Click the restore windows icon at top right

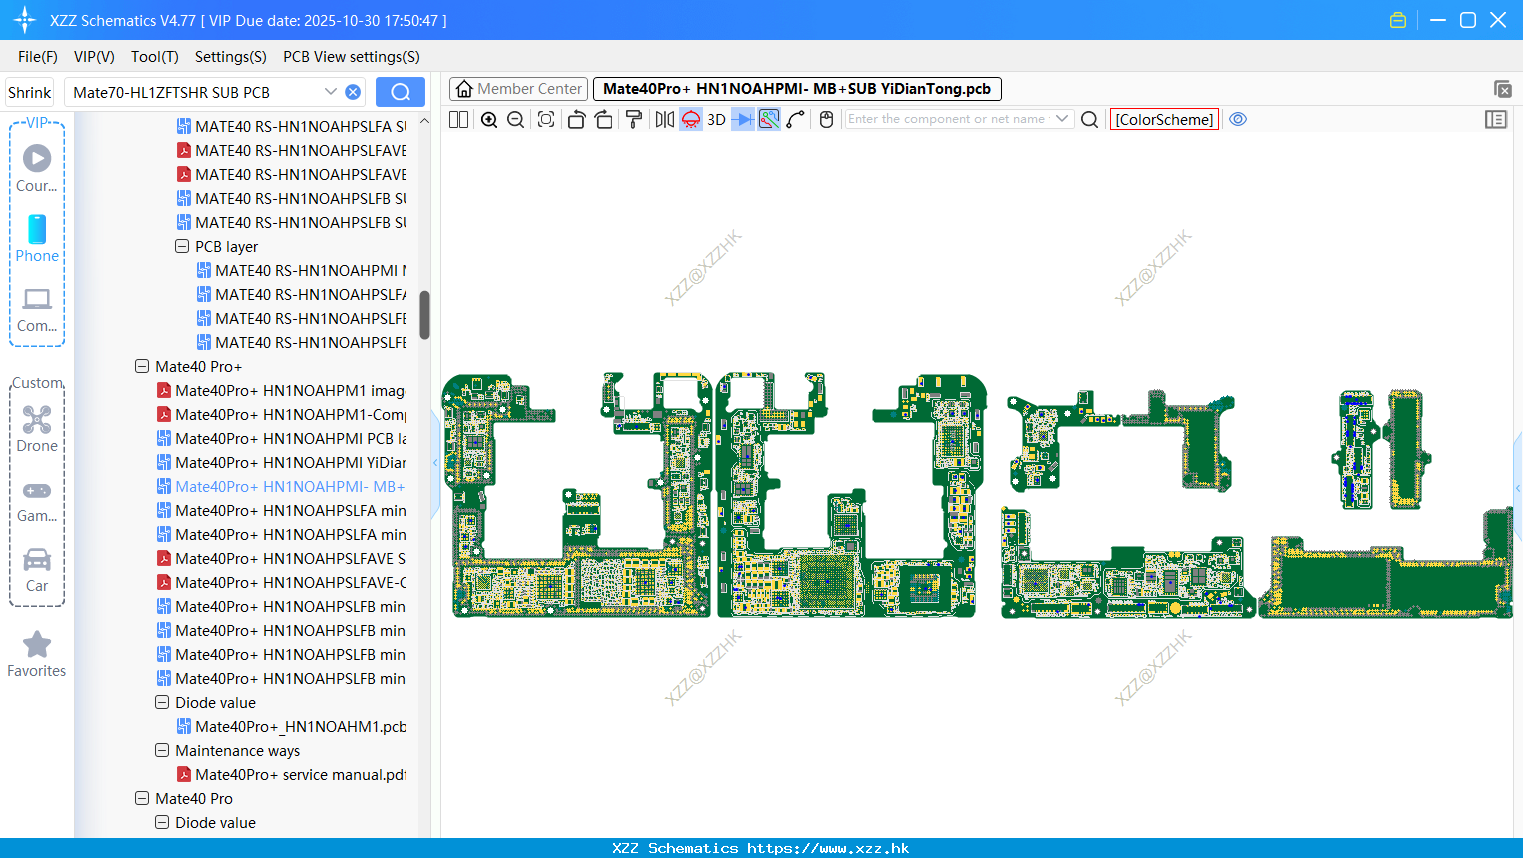pyautogui.click(x=1502, y=89)
